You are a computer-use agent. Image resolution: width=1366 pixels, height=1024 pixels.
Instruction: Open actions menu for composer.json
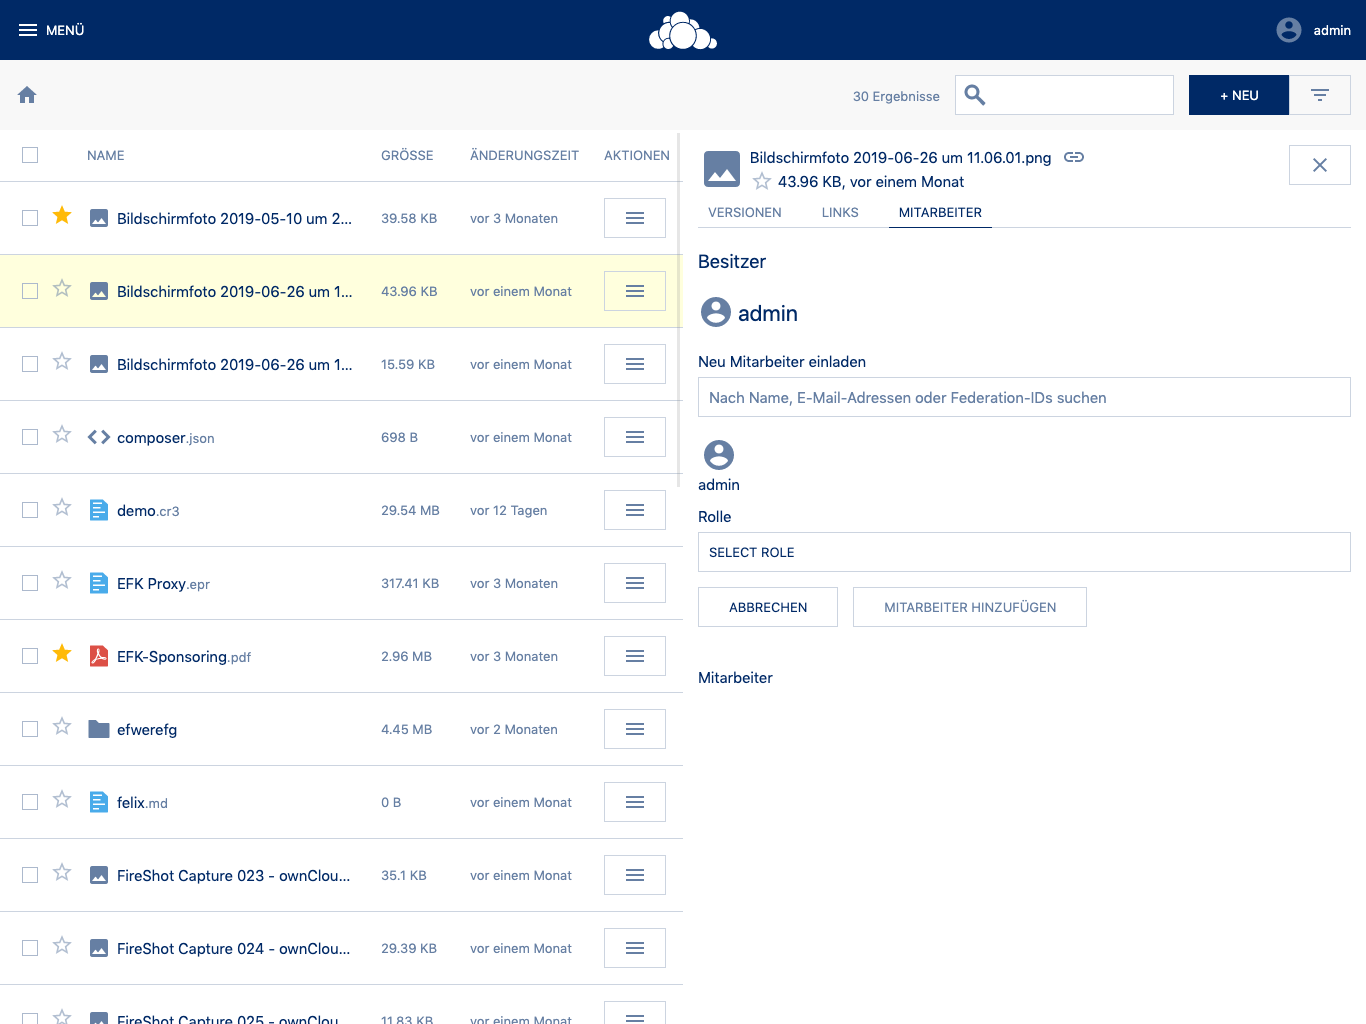click(x=635, y=437)
